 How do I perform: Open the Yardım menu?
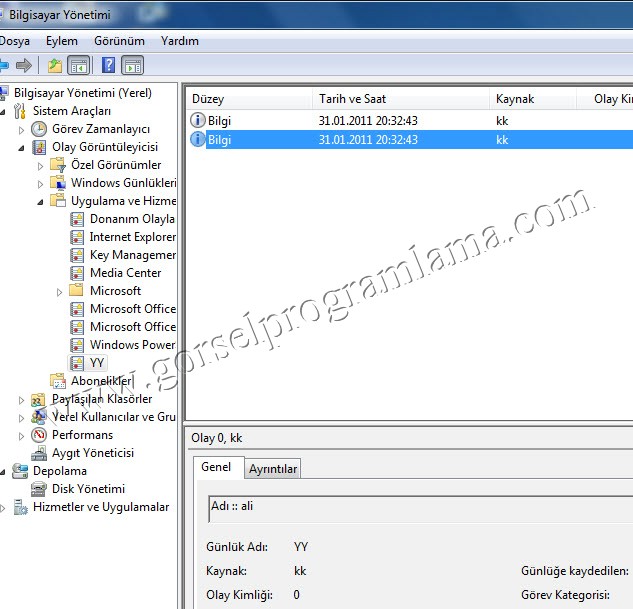[179, 41]
